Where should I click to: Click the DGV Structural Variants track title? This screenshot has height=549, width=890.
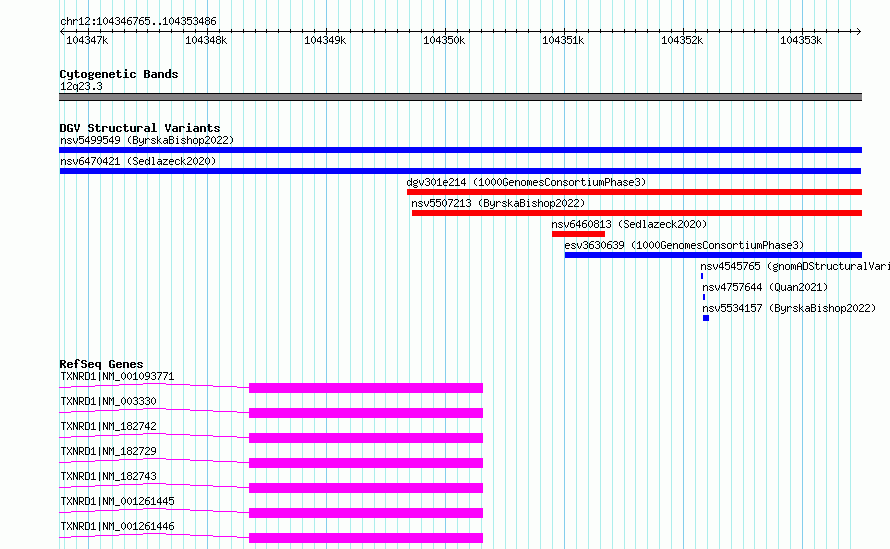tap(140, 128)
